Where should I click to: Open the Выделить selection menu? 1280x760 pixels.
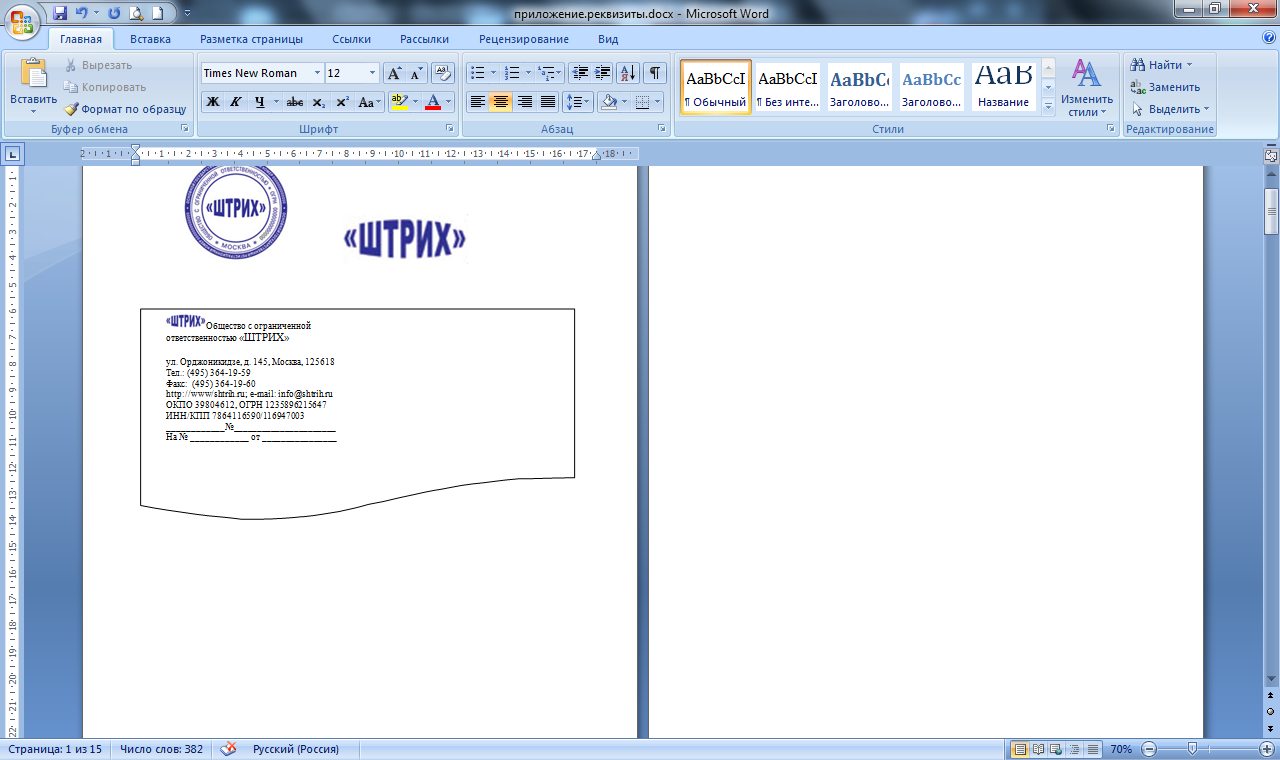point(1170,109)
